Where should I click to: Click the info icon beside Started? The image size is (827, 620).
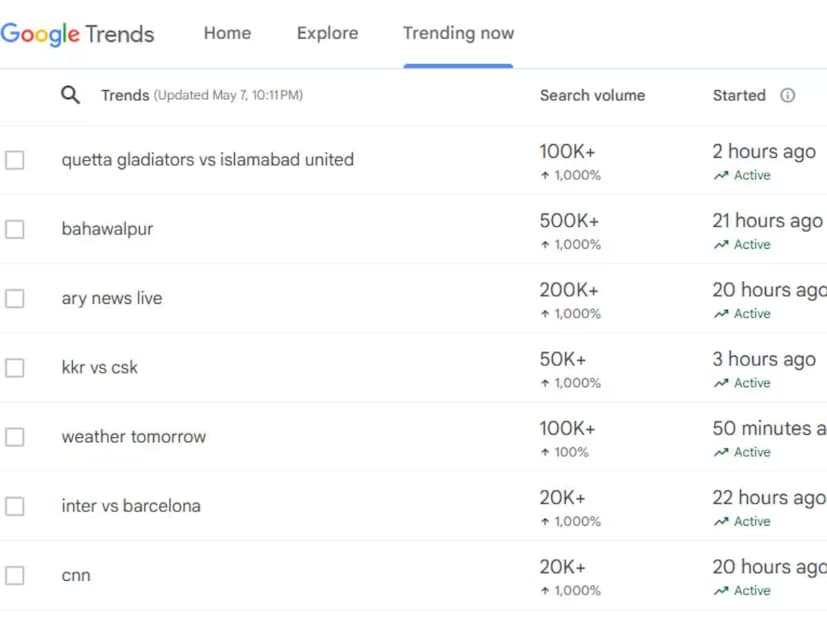pyautogui.click(x=787, y=96)
